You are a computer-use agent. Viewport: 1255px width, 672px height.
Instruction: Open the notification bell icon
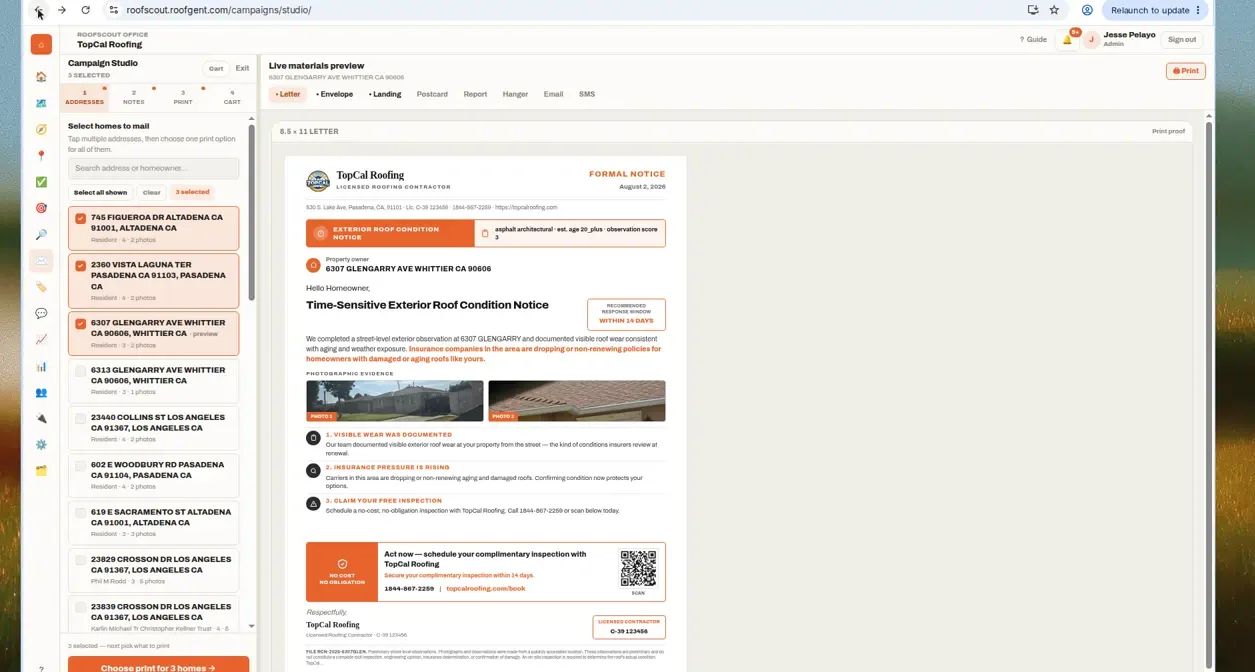[x=1068, y=40]
